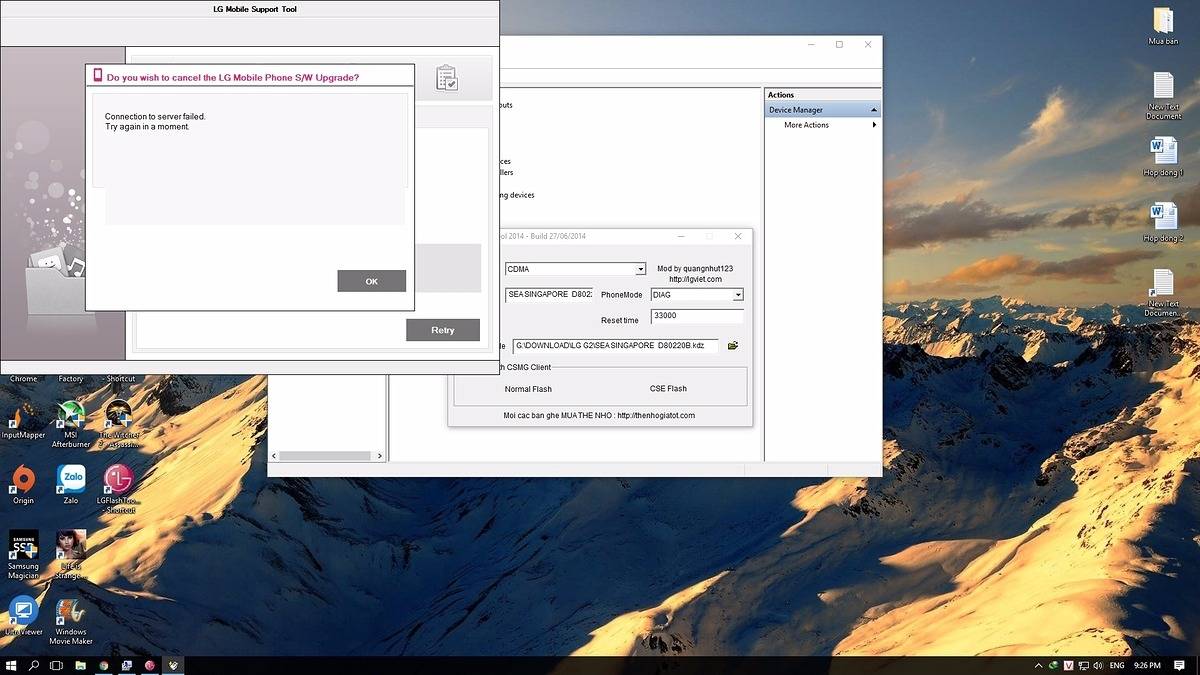Browse for KDZ file with folder icon
The width and height of the screenshot is (1200, 675).
733,346
